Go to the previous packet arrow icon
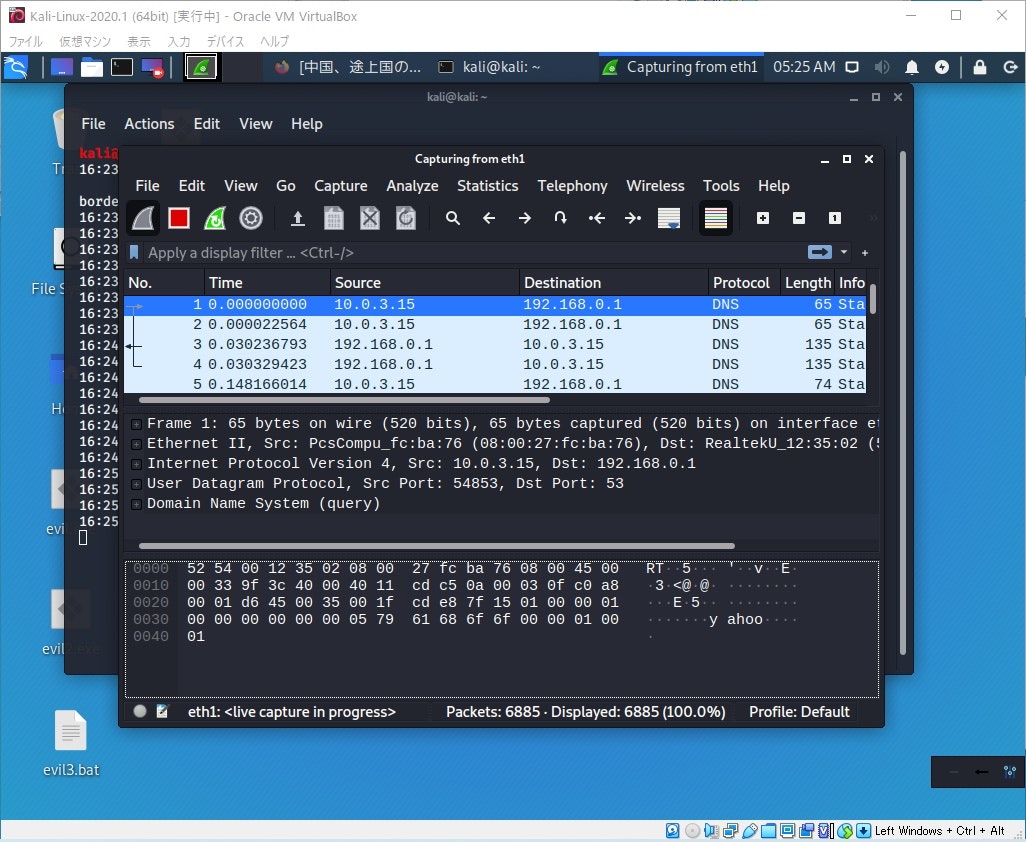 click(489, 218)
